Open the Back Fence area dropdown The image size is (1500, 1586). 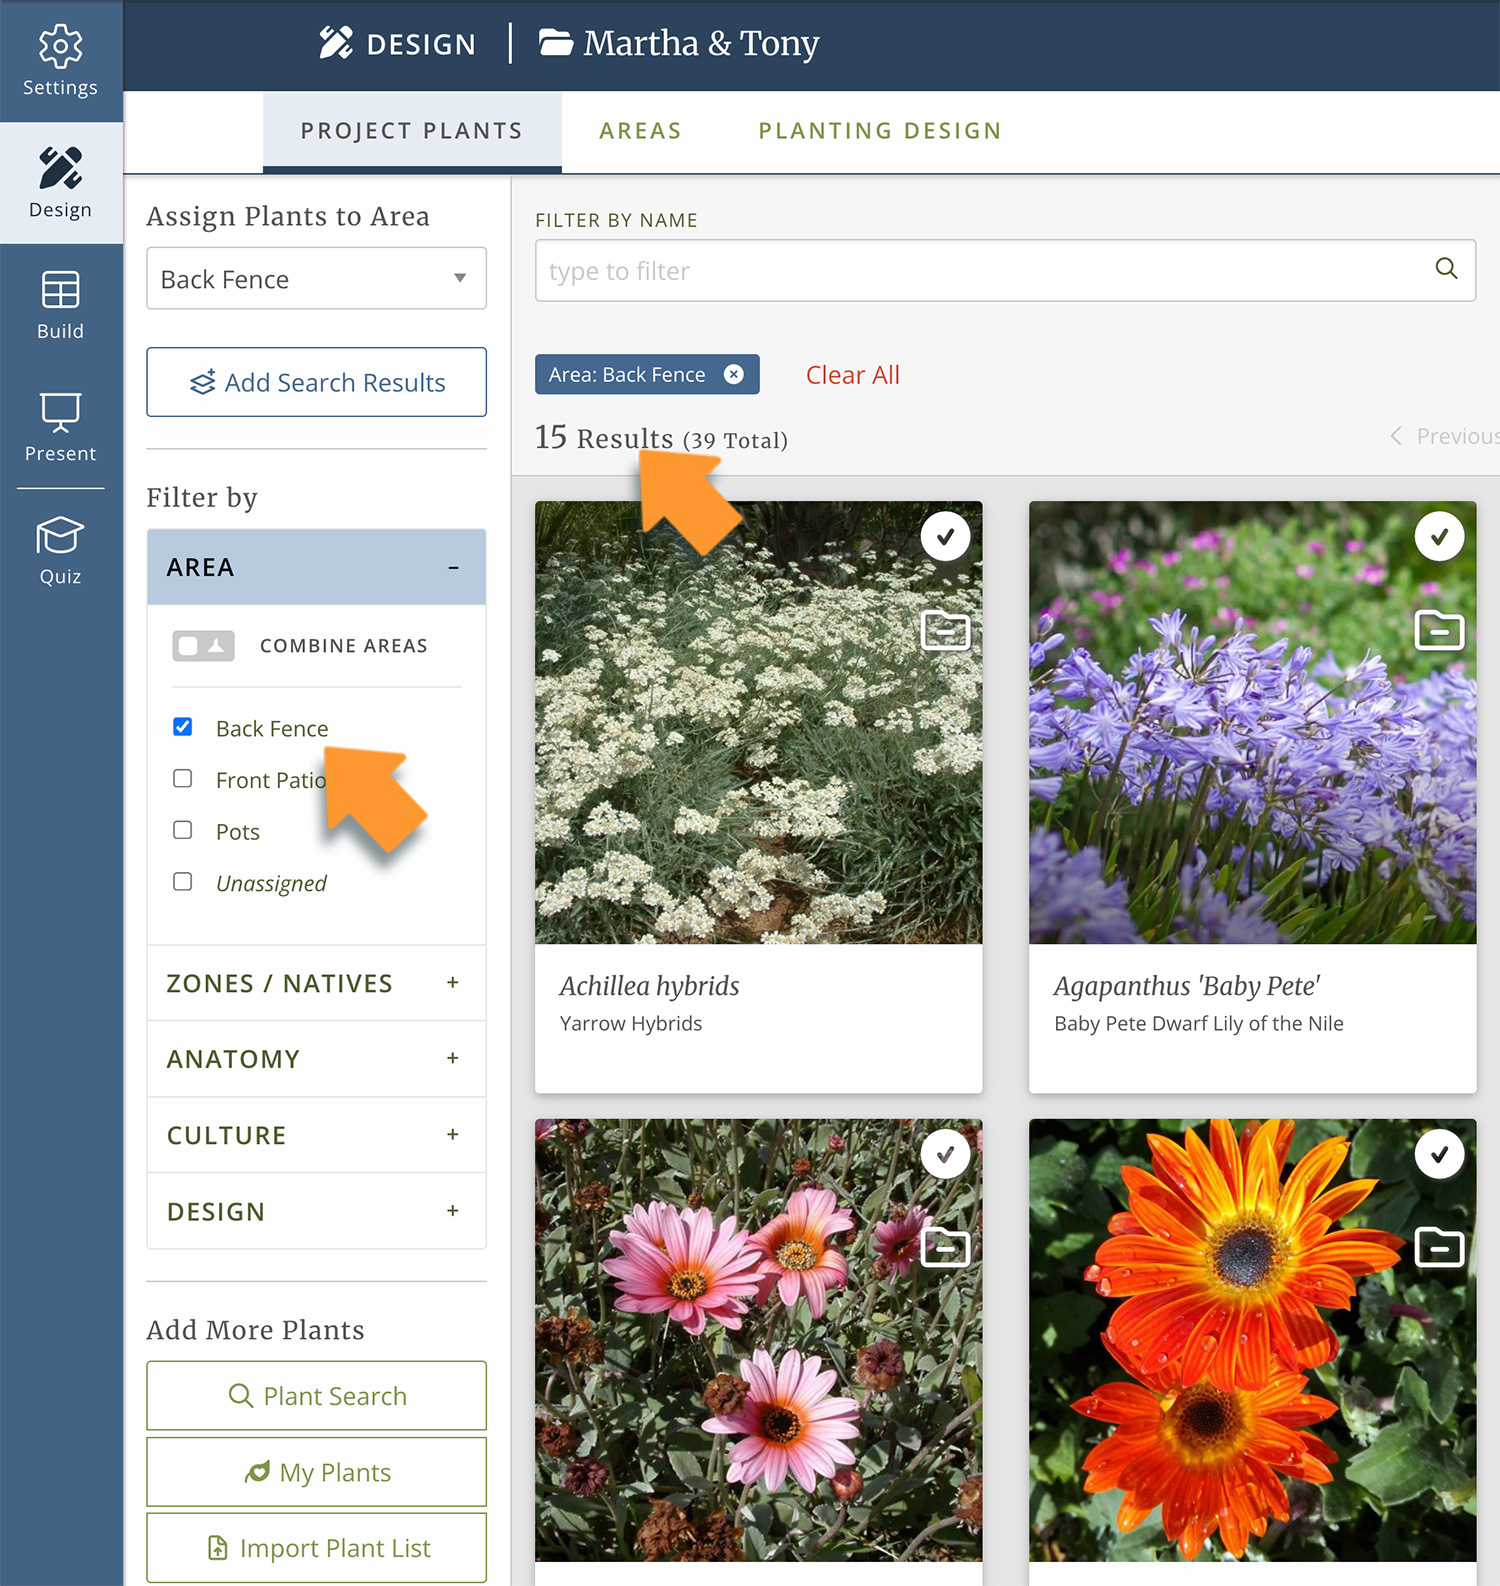point(316,279)
